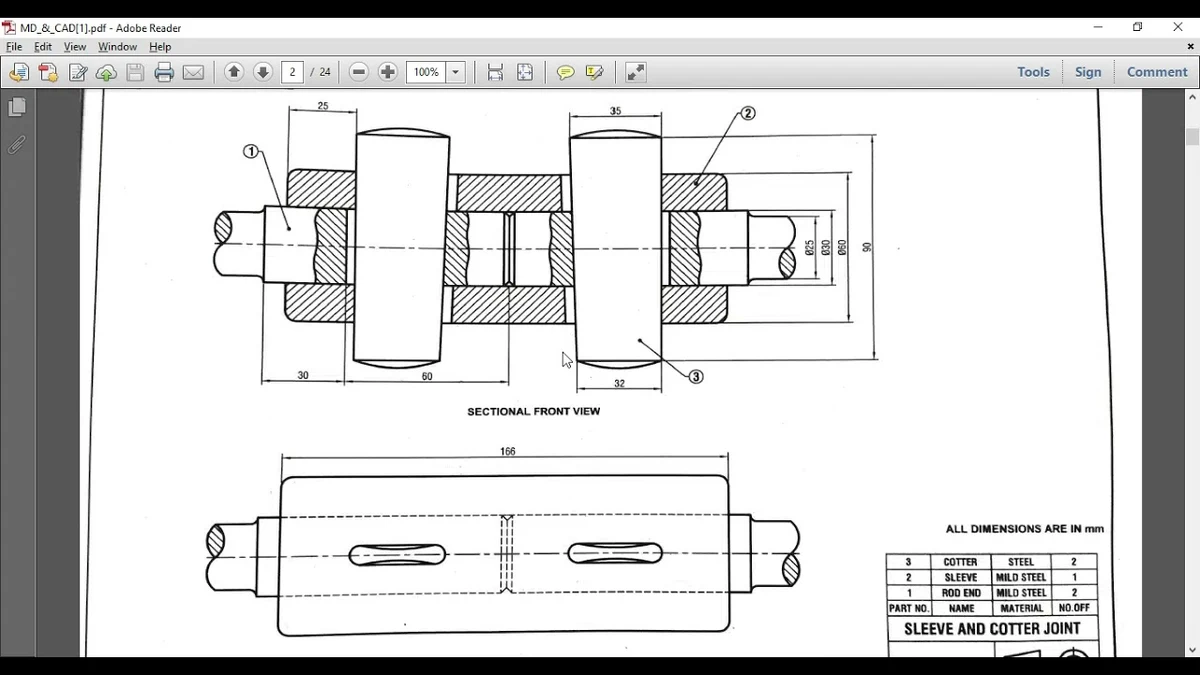Click the Fit width scrolling icon
1200x675 pixels.
(x=495, y=72)
